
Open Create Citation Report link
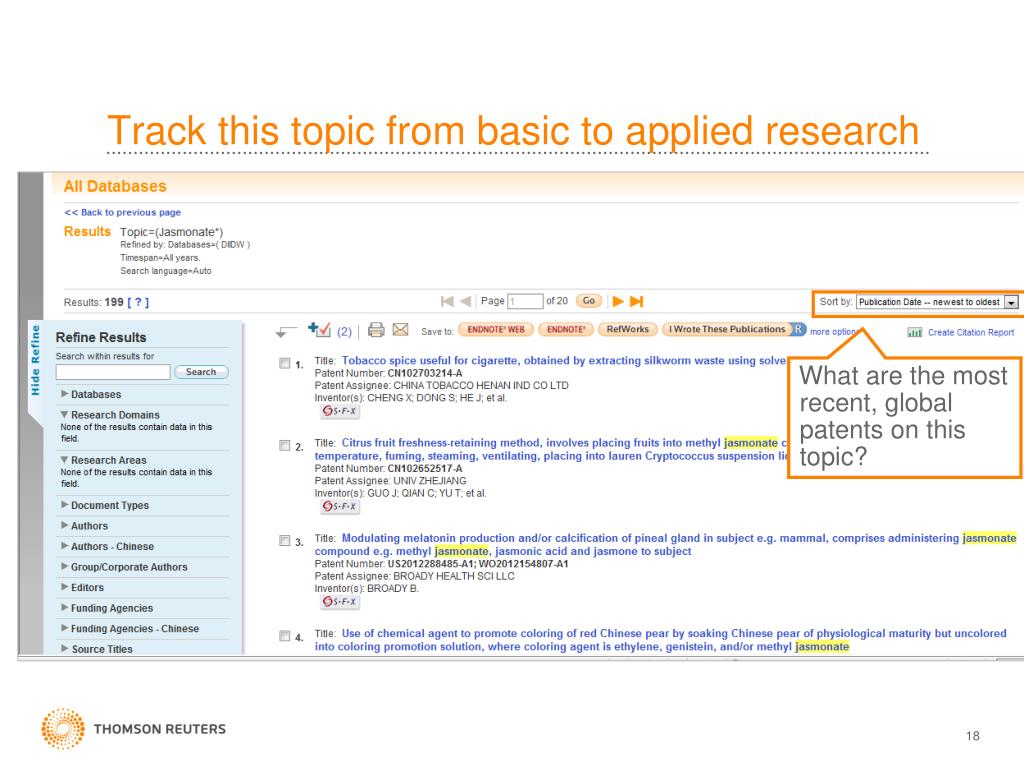pos(970,332)
